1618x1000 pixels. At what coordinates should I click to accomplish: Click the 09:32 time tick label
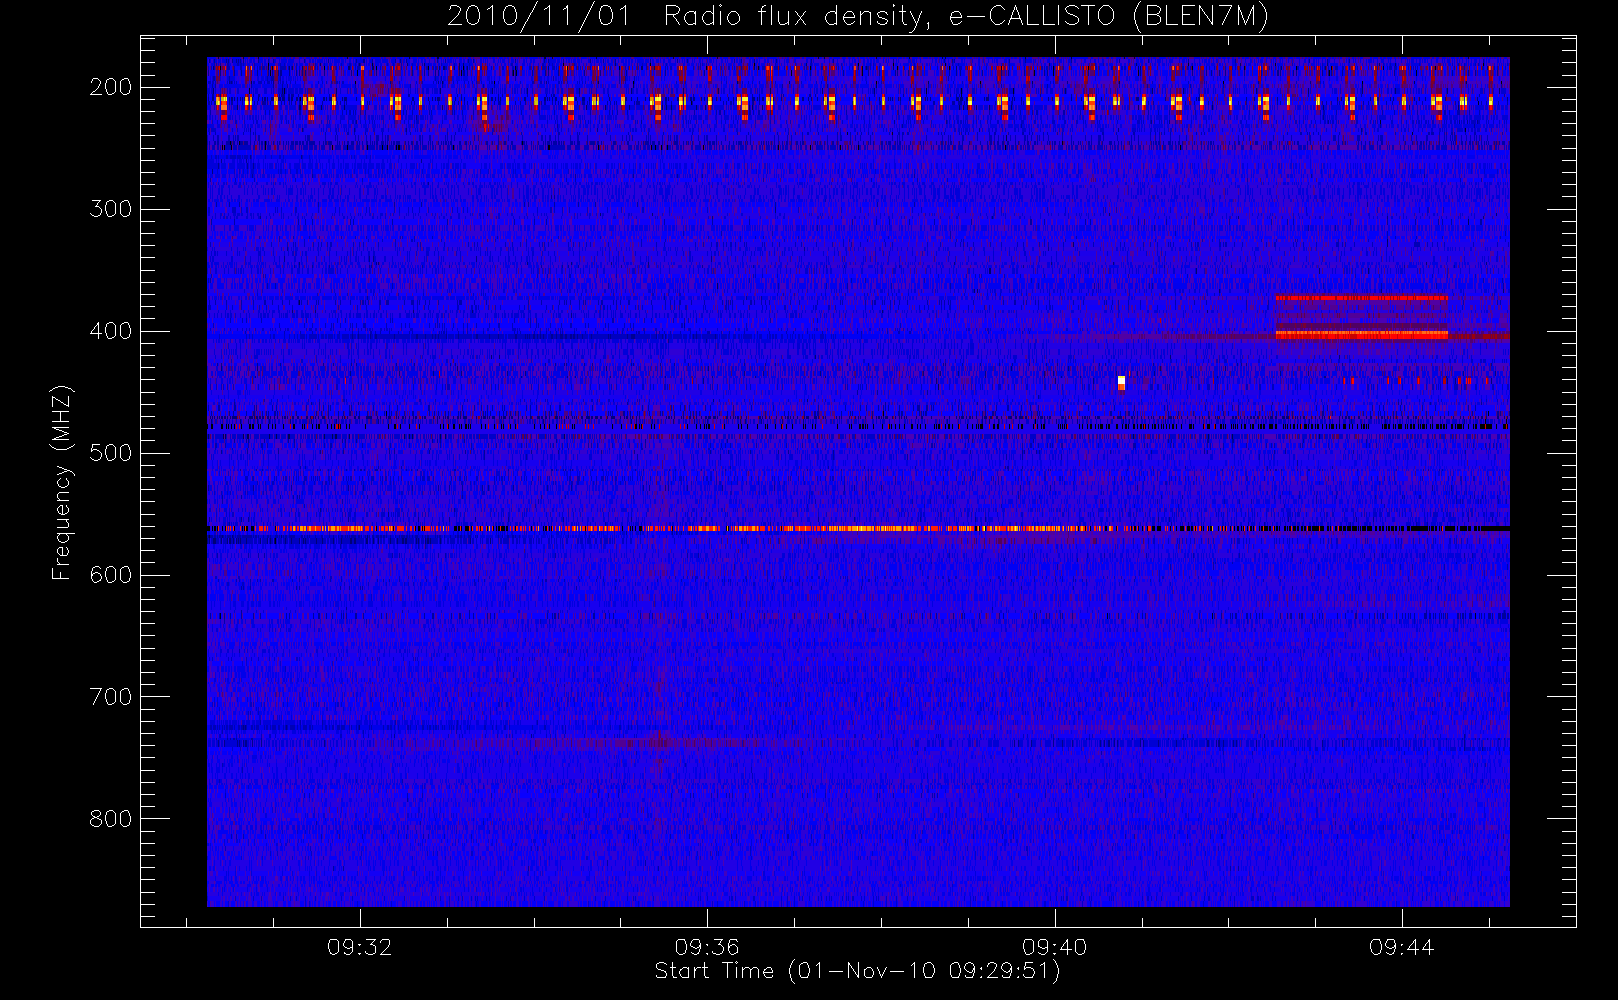(360, 947)
